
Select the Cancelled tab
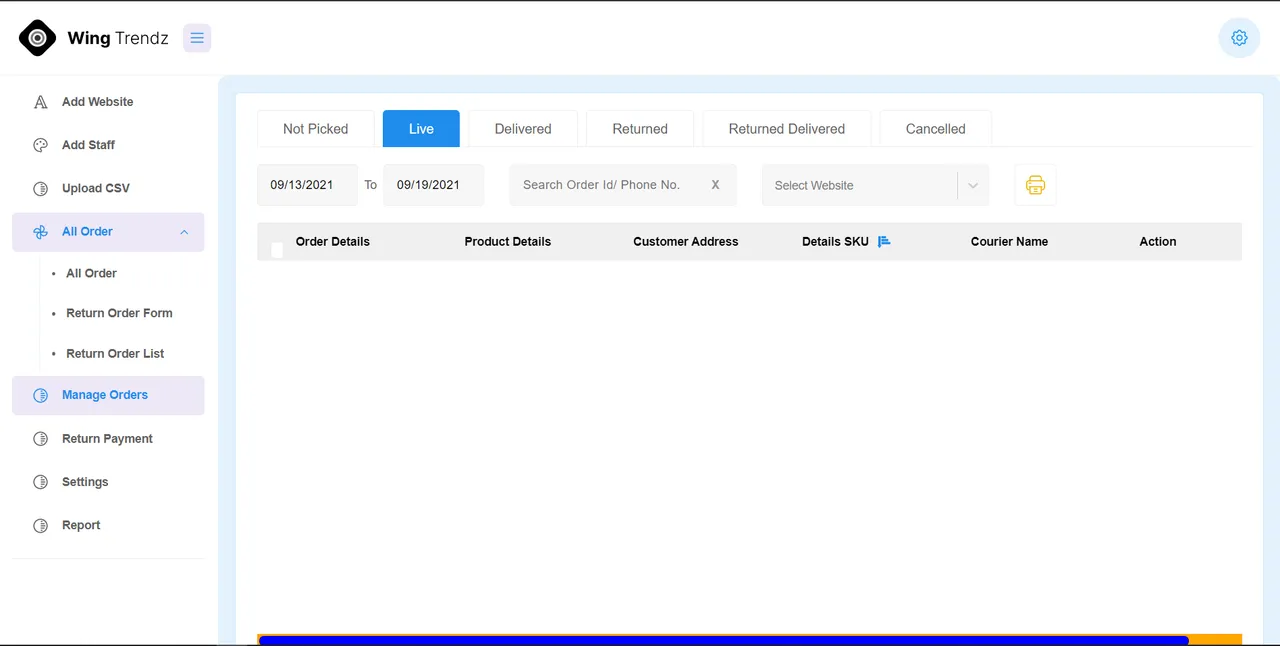pos(936,129)
